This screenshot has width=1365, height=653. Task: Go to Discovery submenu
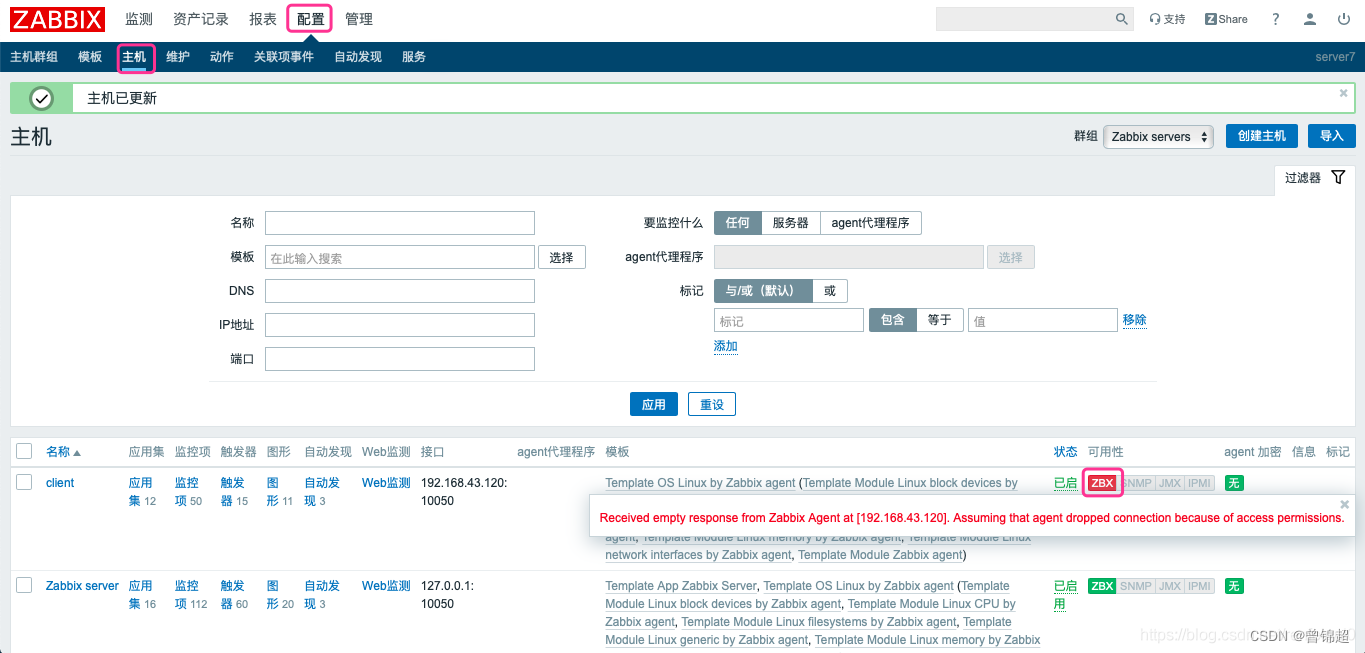[358, 57]
